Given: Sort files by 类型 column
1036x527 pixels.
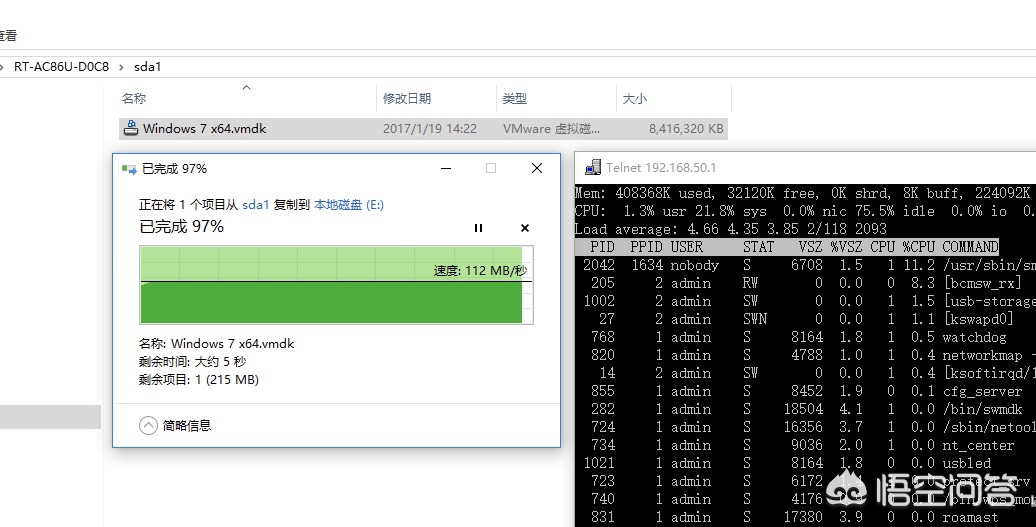Looking at the screenshot, I should [x=515, y=98].
